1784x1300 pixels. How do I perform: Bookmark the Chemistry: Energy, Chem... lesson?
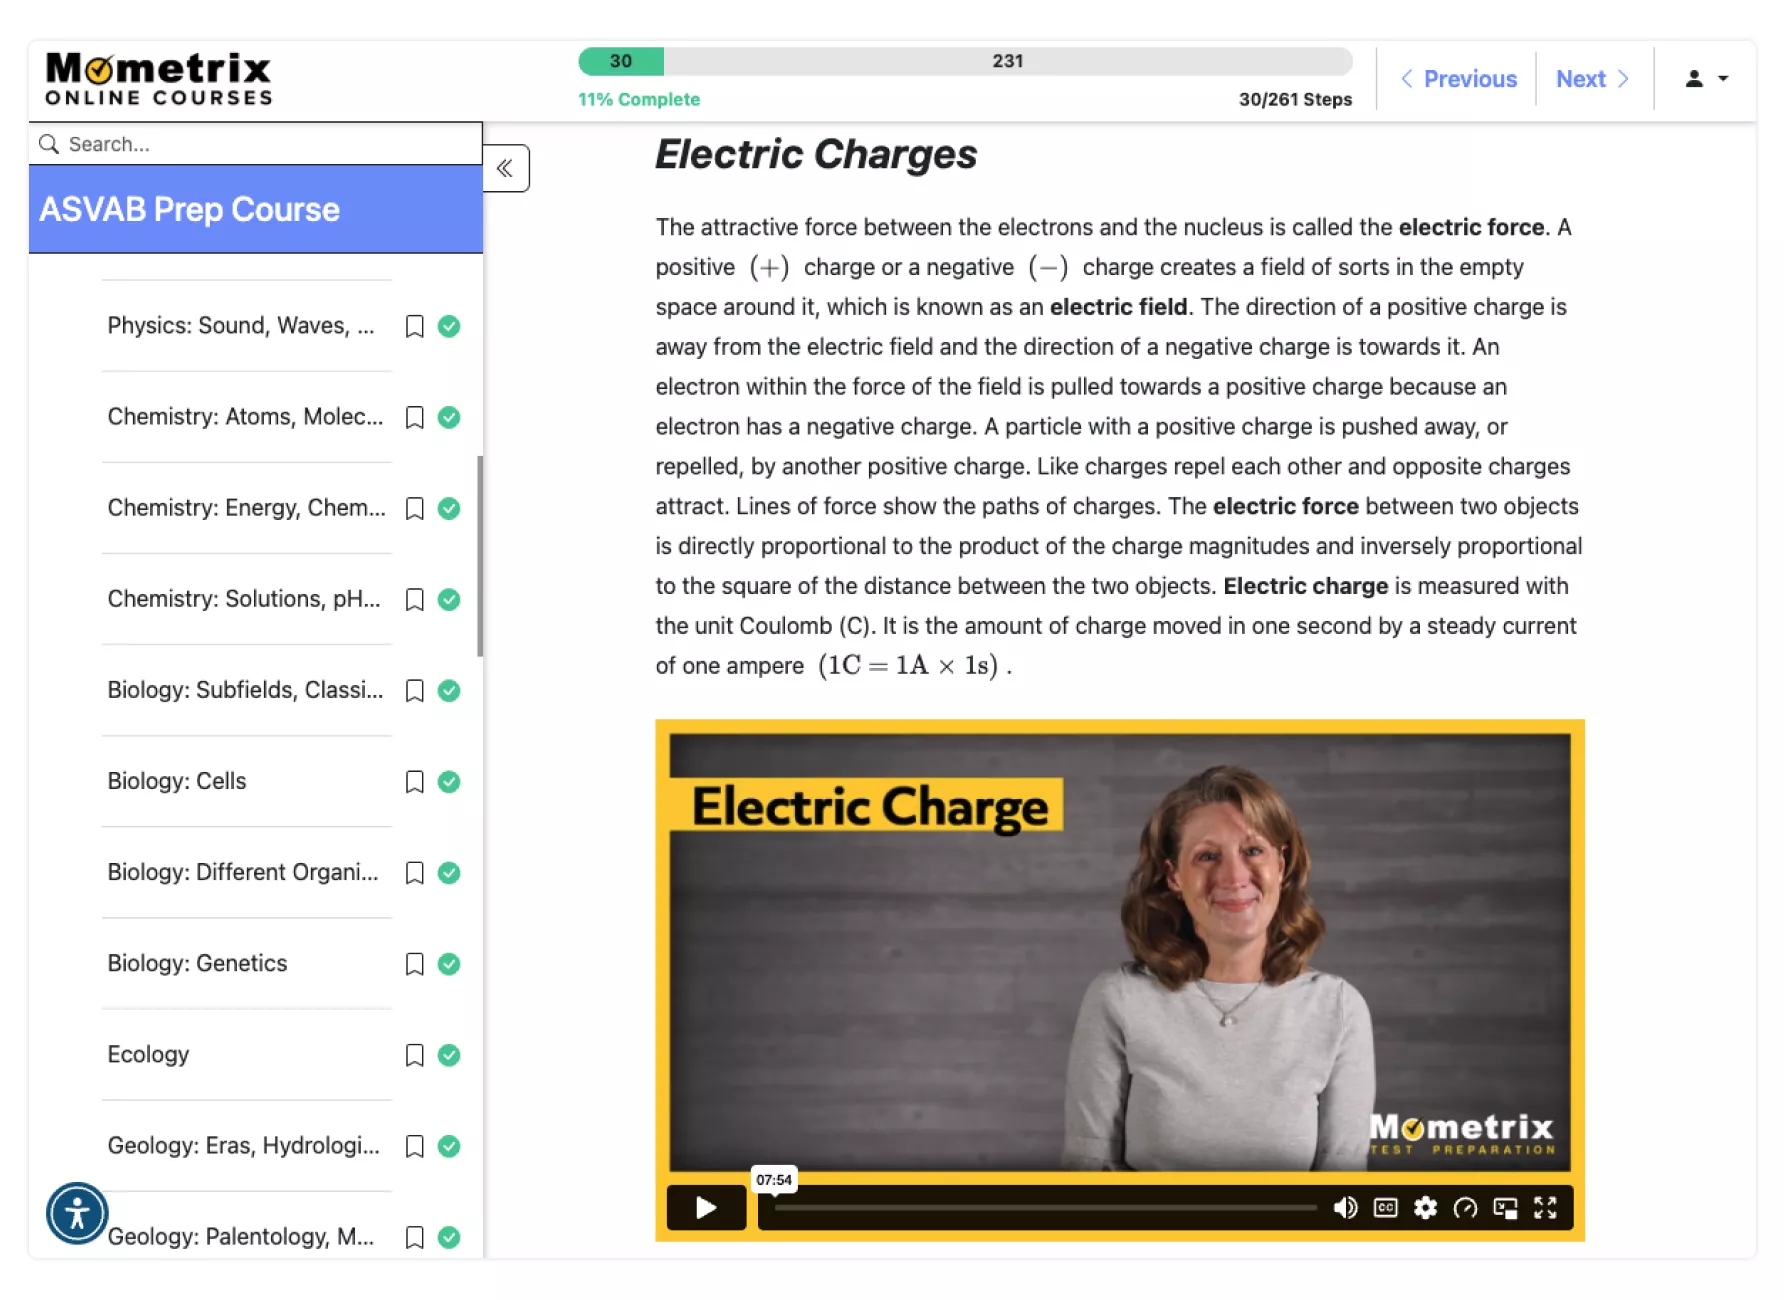(414, 508)
